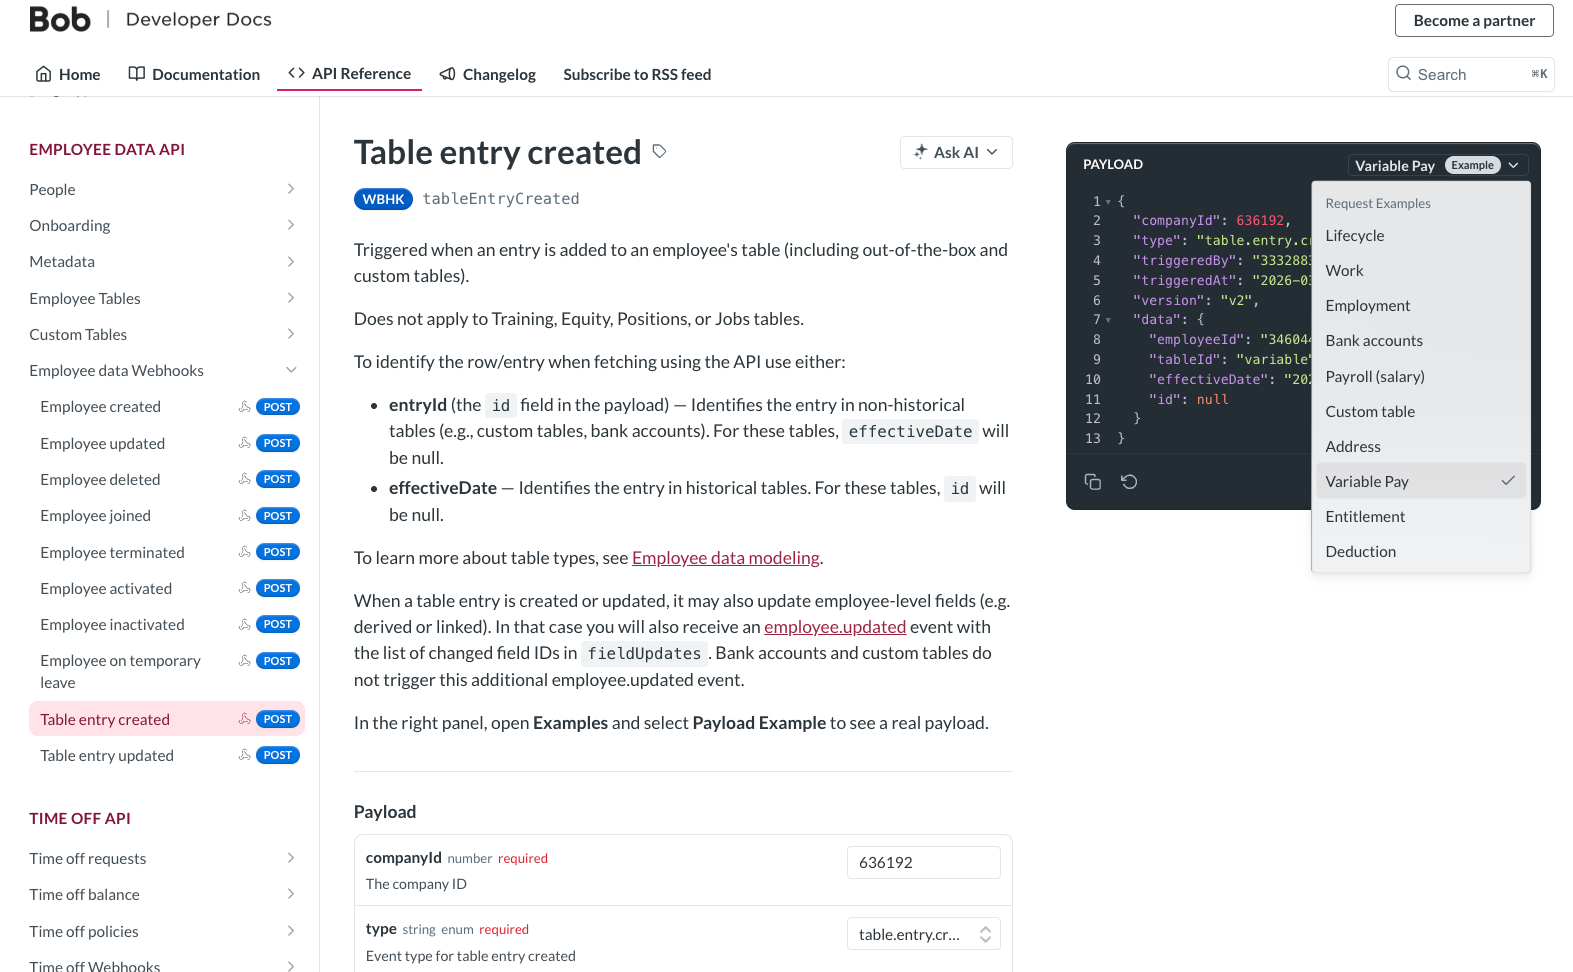1573x972 pixels.
Task: Expand the Employee Tables section
Action: [291, 298]
